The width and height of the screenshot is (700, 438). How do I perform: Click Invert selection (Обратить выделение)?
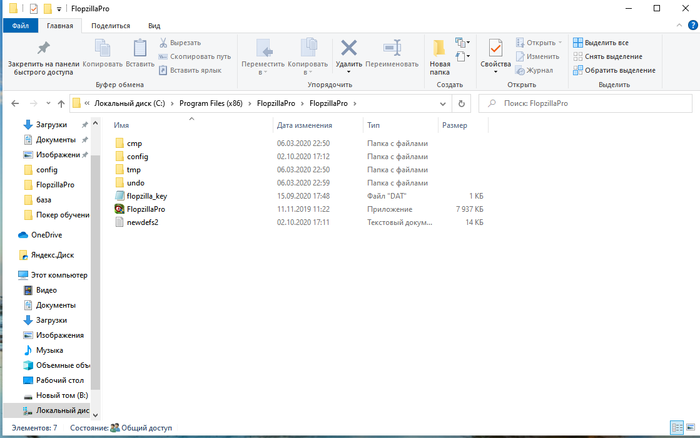614,71
